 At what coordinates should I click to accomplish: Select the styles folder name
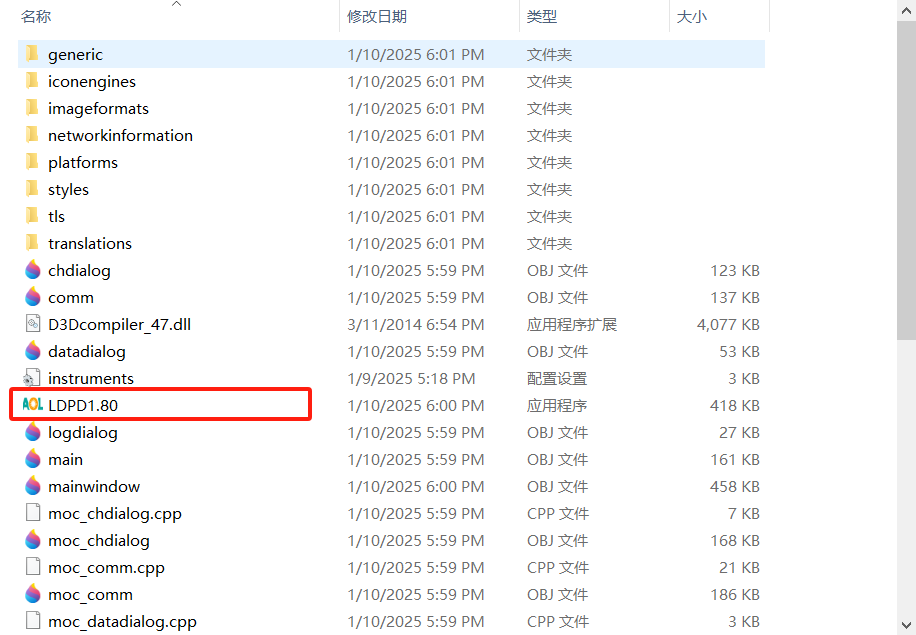[68, 189]
